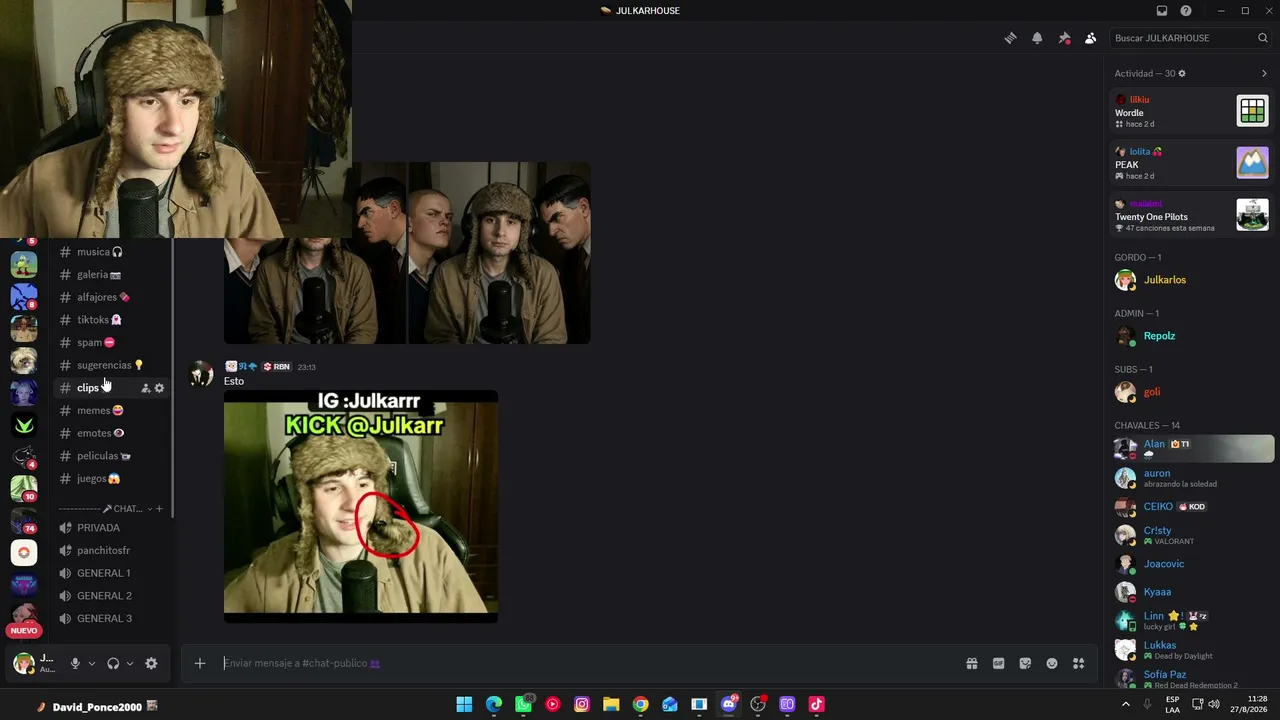Open the galeria text channel

click(x=111, y=275)
